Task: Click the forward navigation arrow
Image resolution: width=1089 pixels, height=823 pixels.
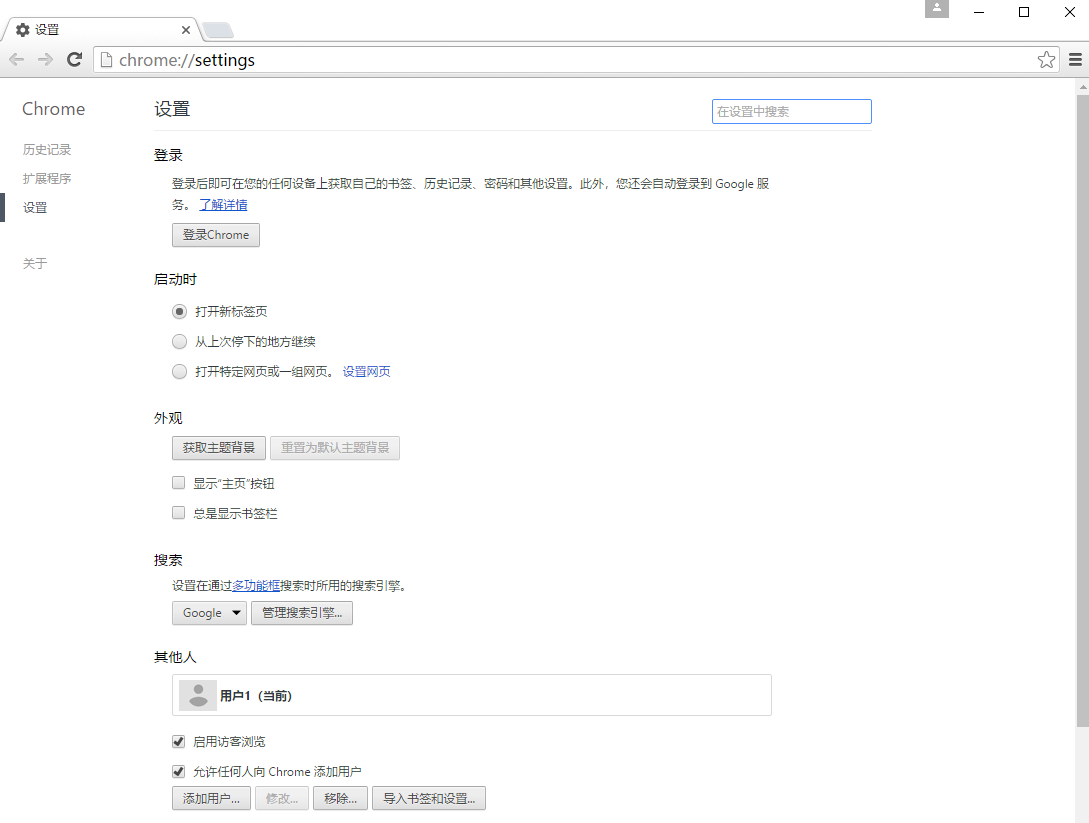Action: (45, 59)
